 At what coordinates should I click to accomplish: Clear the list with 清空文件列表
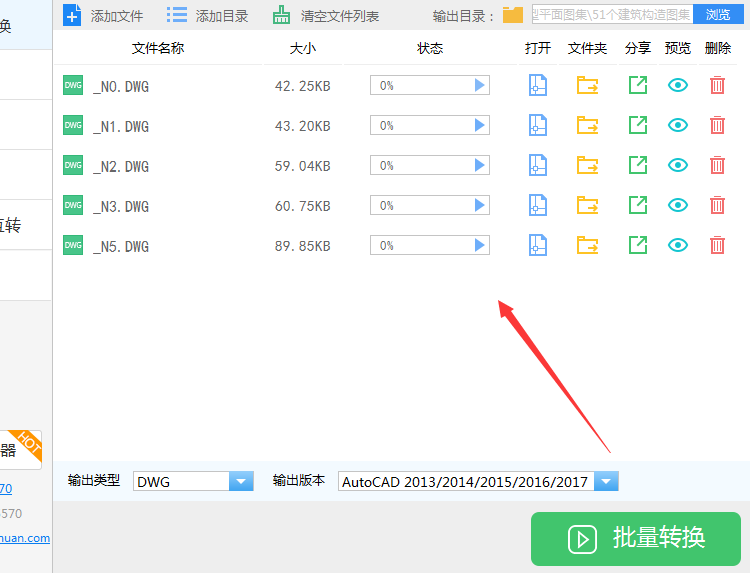click(326, 15)
